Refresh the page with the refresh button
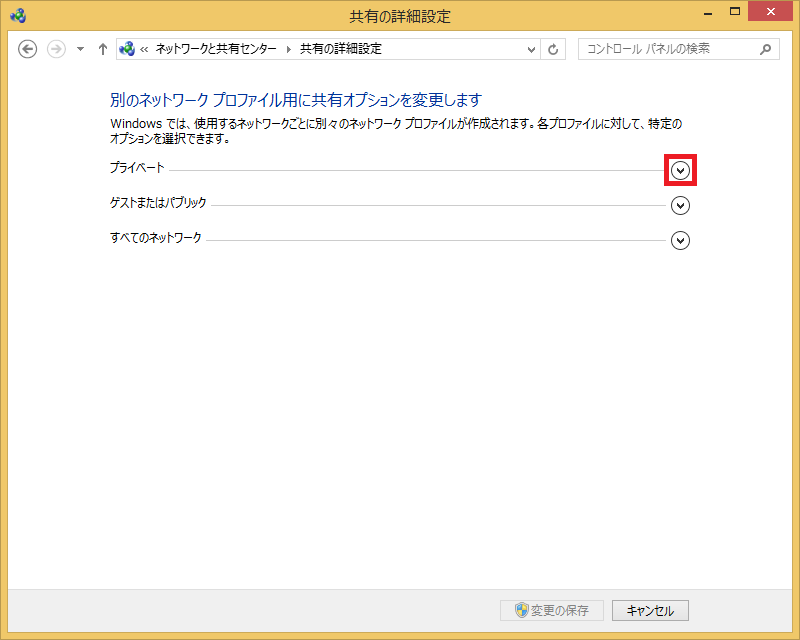This screenshot has height=640, width=800. tap(554, 49)
